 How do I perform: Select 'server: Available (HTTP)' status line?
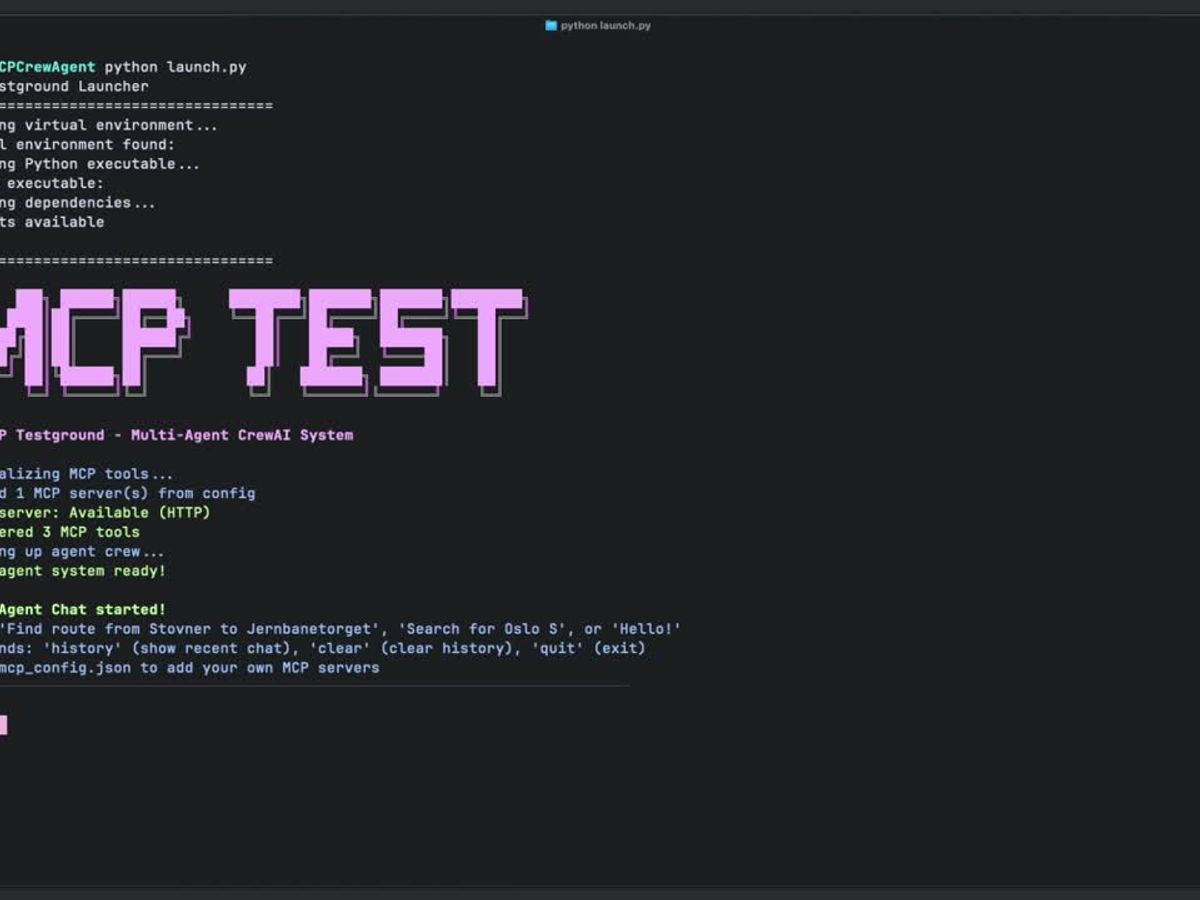(x=105, y=512)
